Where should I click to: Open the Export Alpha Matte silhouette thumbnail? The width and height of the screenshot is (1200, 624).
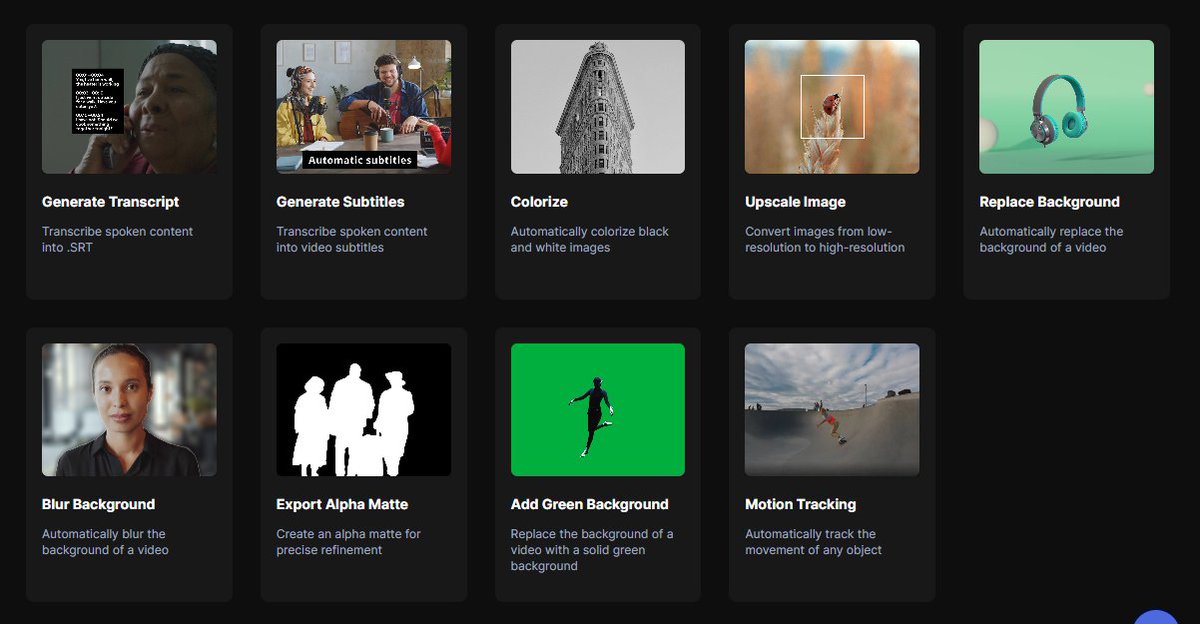[363, 410]
